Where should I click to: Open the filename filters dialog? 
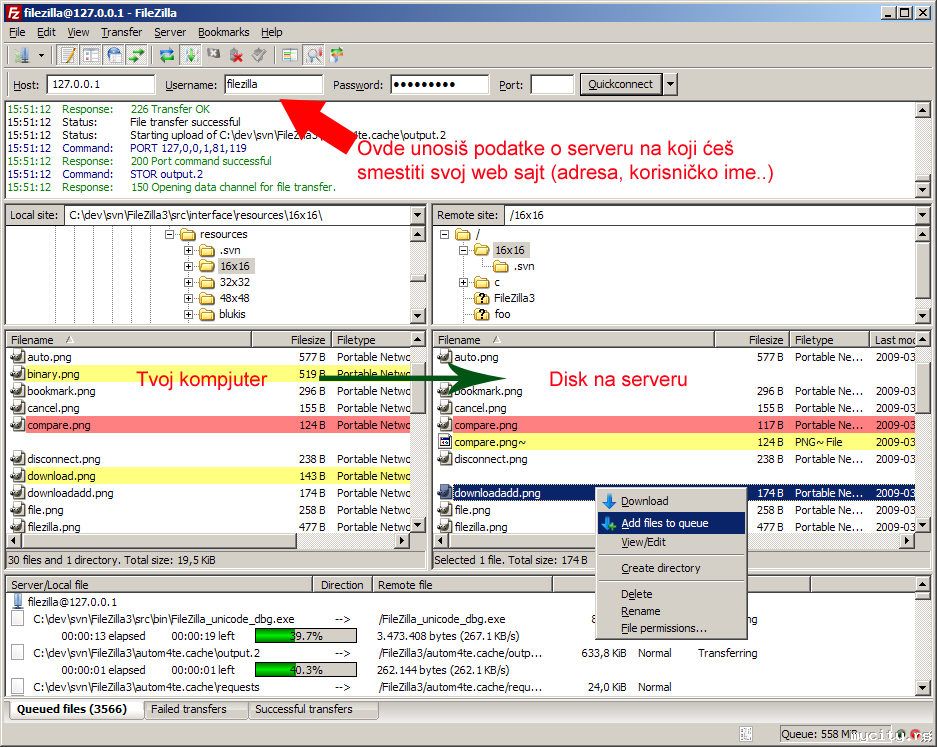(x=290, y=56)
